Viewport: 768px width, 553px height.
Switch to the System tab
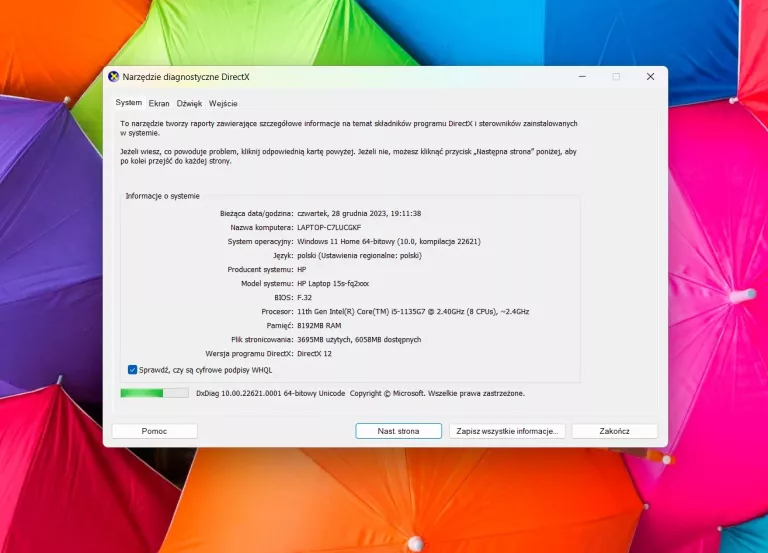(129, 103)
